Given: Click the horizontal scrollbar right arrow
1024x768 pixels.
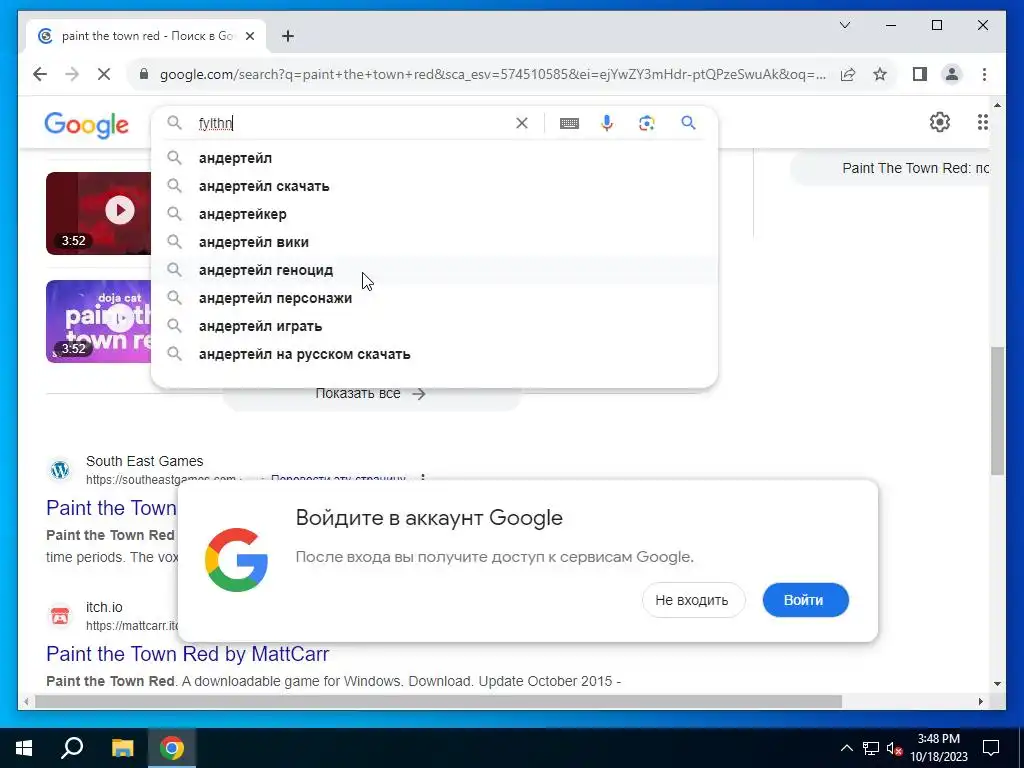Looking at the screenshot, I should (981, 702).
